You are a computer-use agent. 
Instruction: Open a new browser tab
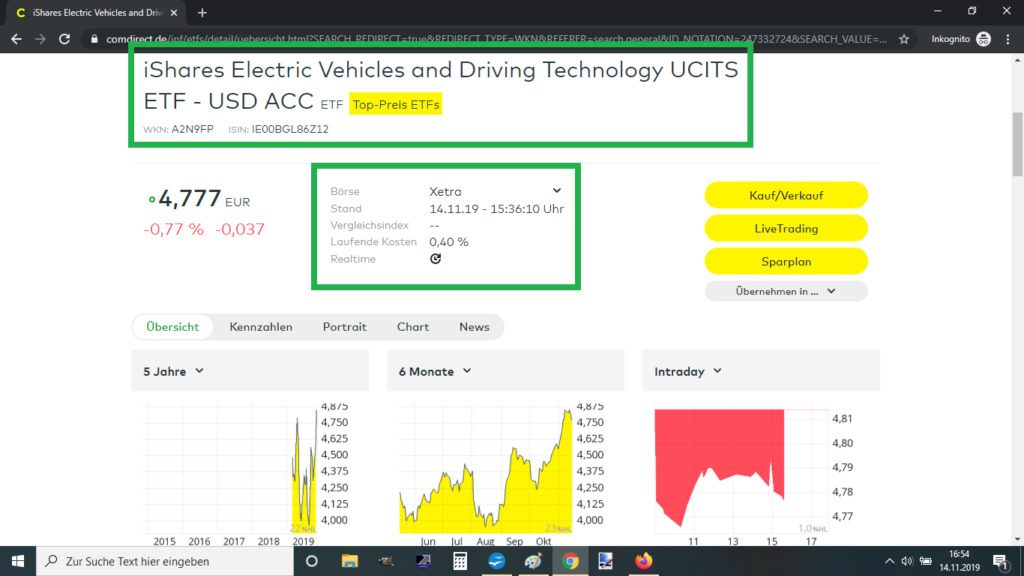(202, 12)
